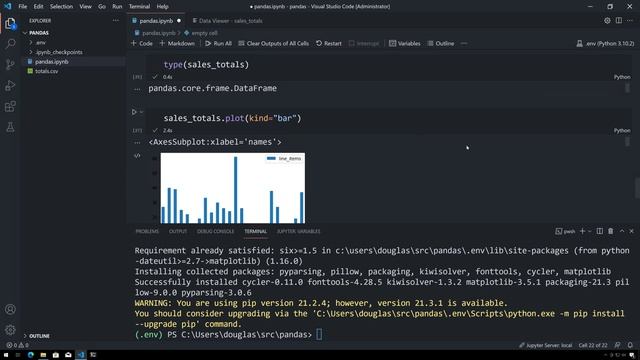Split the terminal pane
The height and width of the screenshot is (360, 640).
click(600, 231)
